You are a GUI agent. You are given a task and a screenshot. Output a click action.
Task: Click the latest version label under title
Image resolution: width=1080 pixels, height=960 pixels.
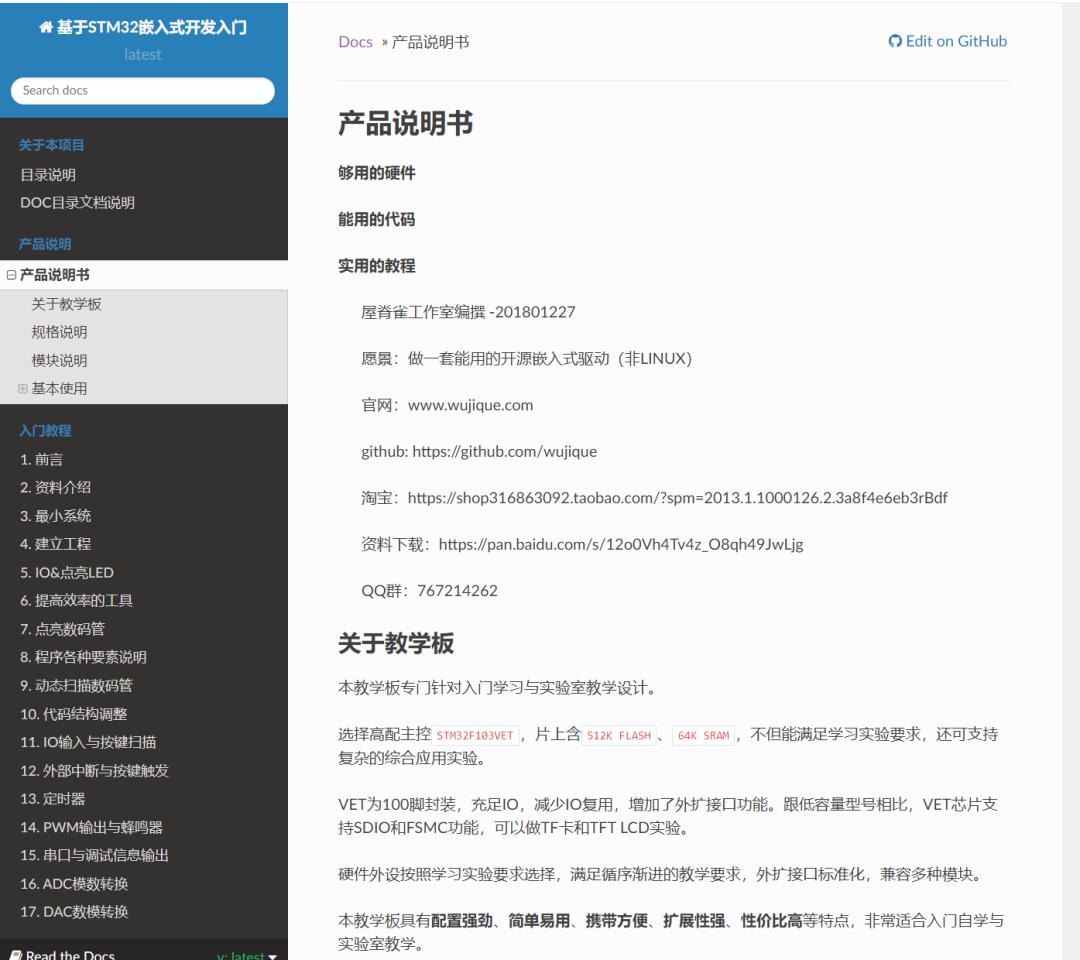pyautogui.click(x=143, y=54)
